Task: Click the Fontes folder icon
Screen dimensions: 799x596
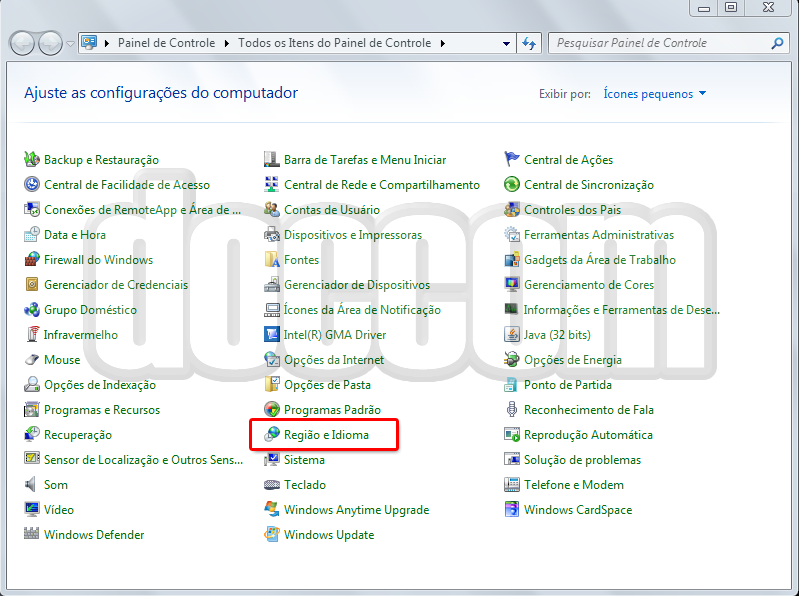Action: (272, 259)
